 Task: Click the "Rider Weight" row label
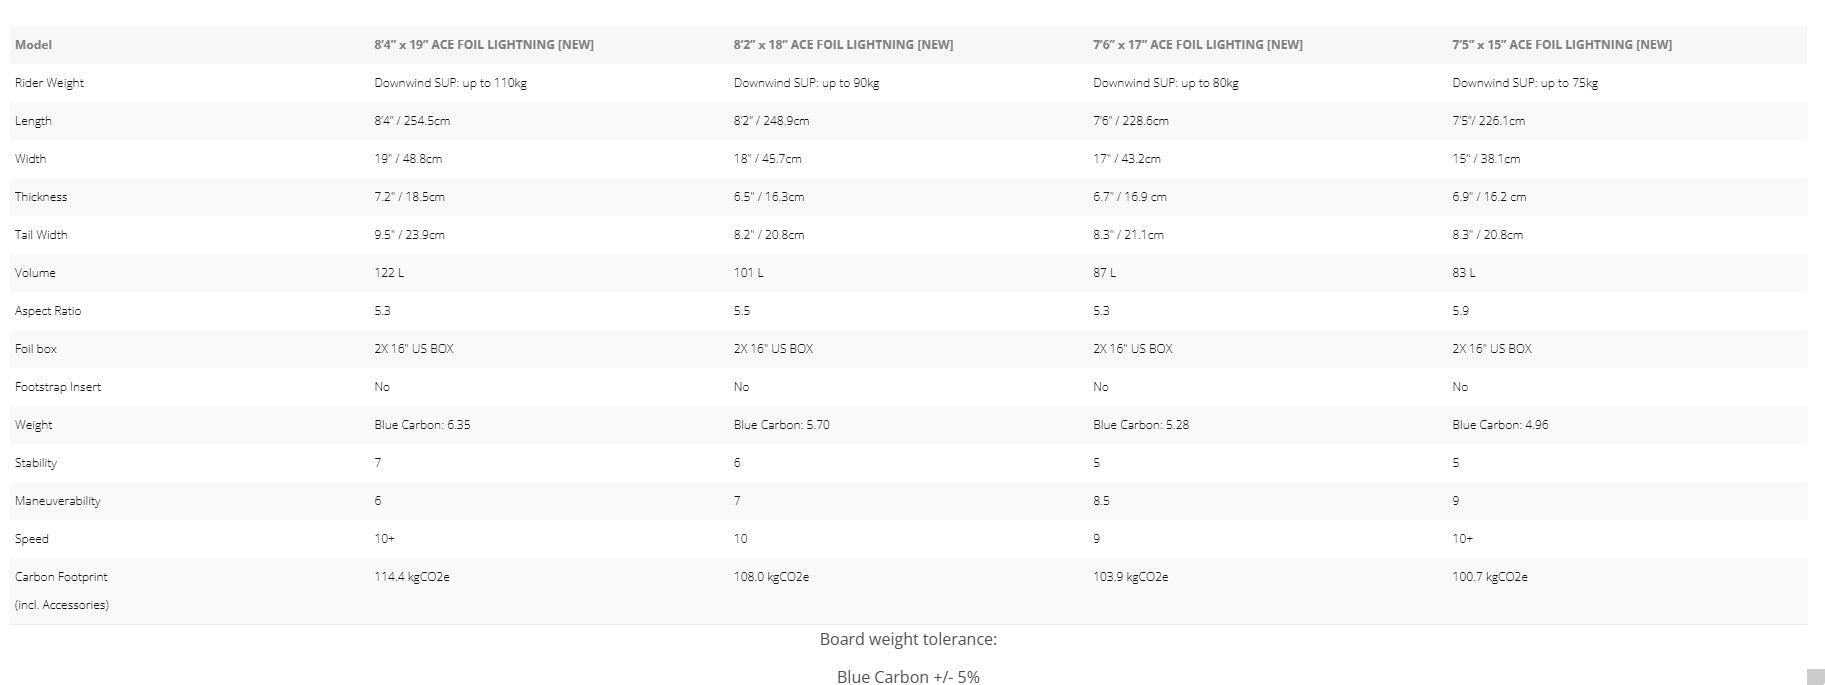pyautogui.click(x=49, y=83)
